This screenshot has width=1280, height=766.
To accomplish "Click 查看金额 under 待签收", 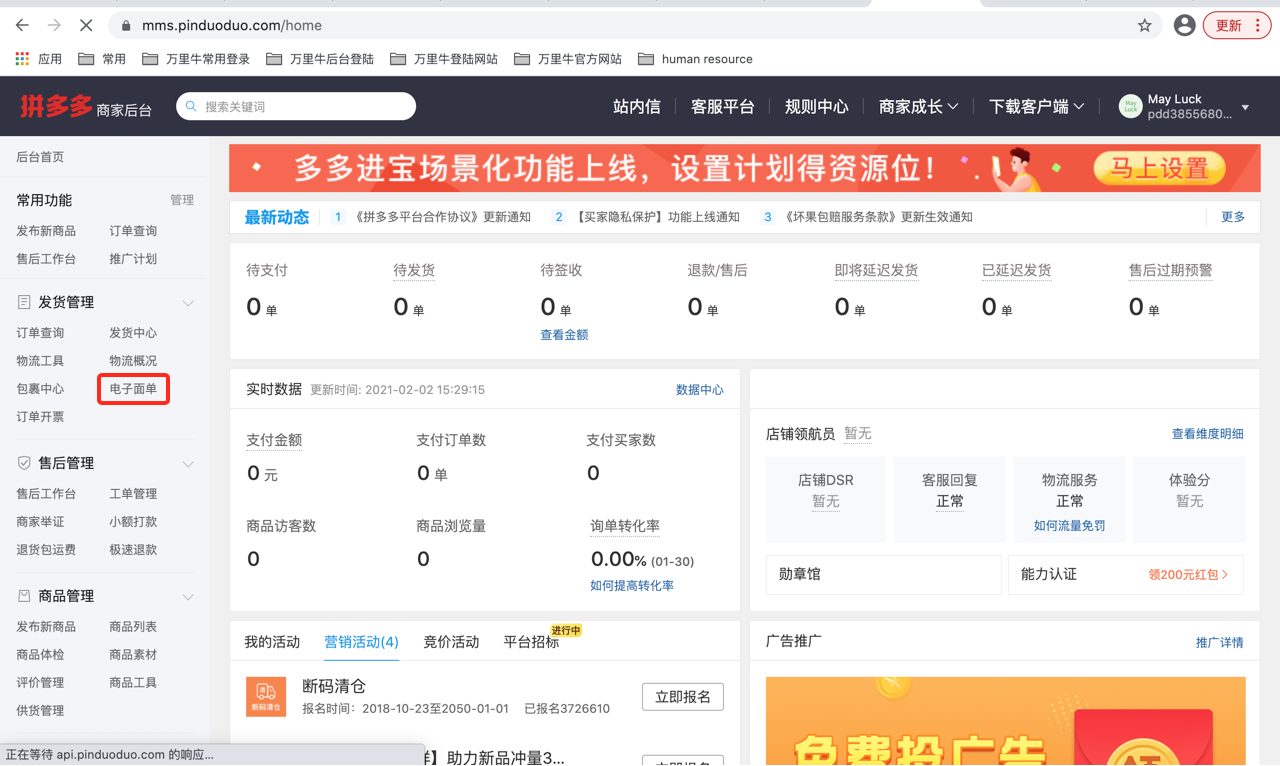I will tap(564, 335).
